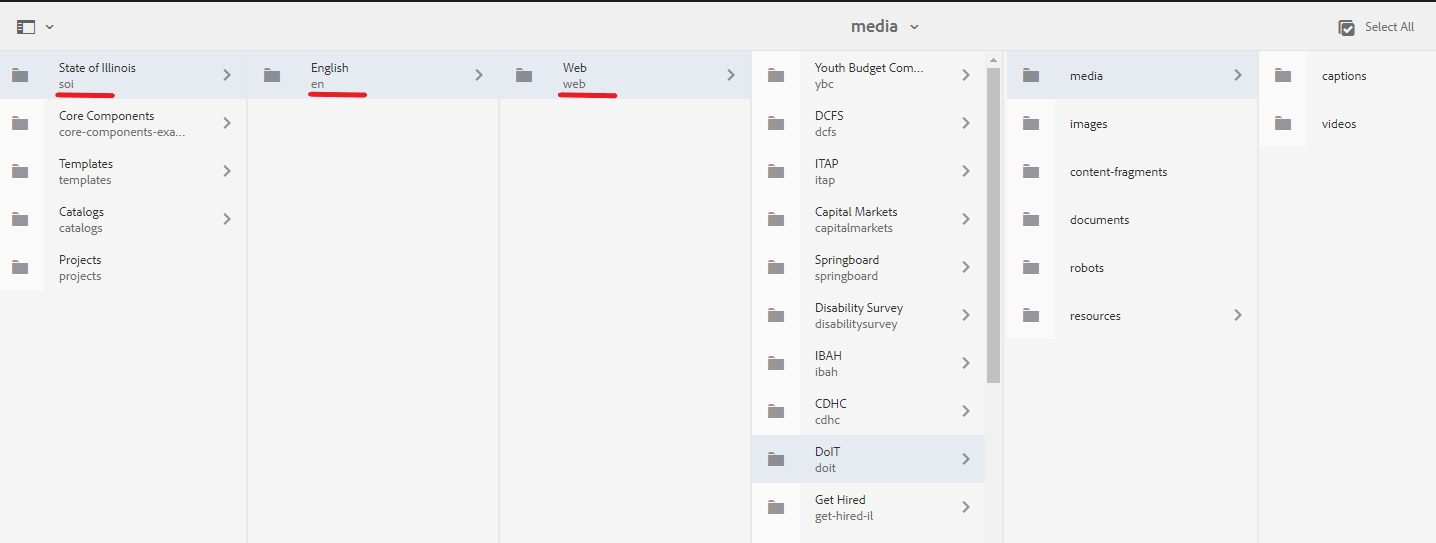Expand the ITAP row chevron
Viewport: 1436px width, 543px height.
pos(966,171)
